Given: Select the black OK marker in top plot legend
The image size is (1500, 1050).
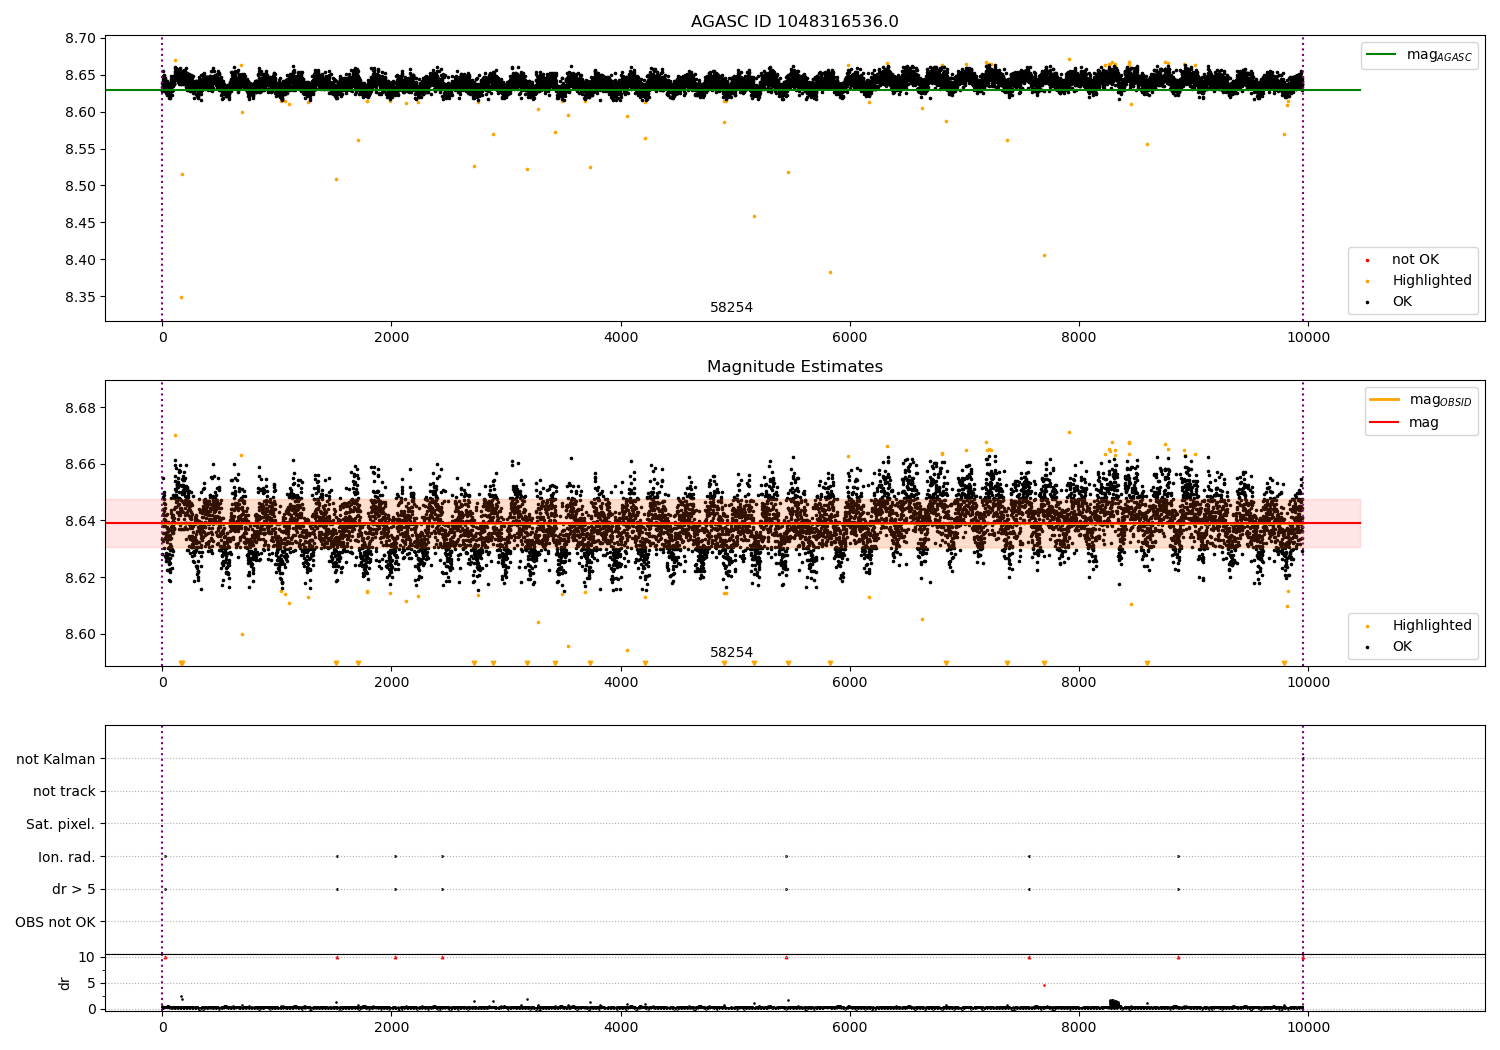Looking at the screenshot, I should [x=1367, y=302].
